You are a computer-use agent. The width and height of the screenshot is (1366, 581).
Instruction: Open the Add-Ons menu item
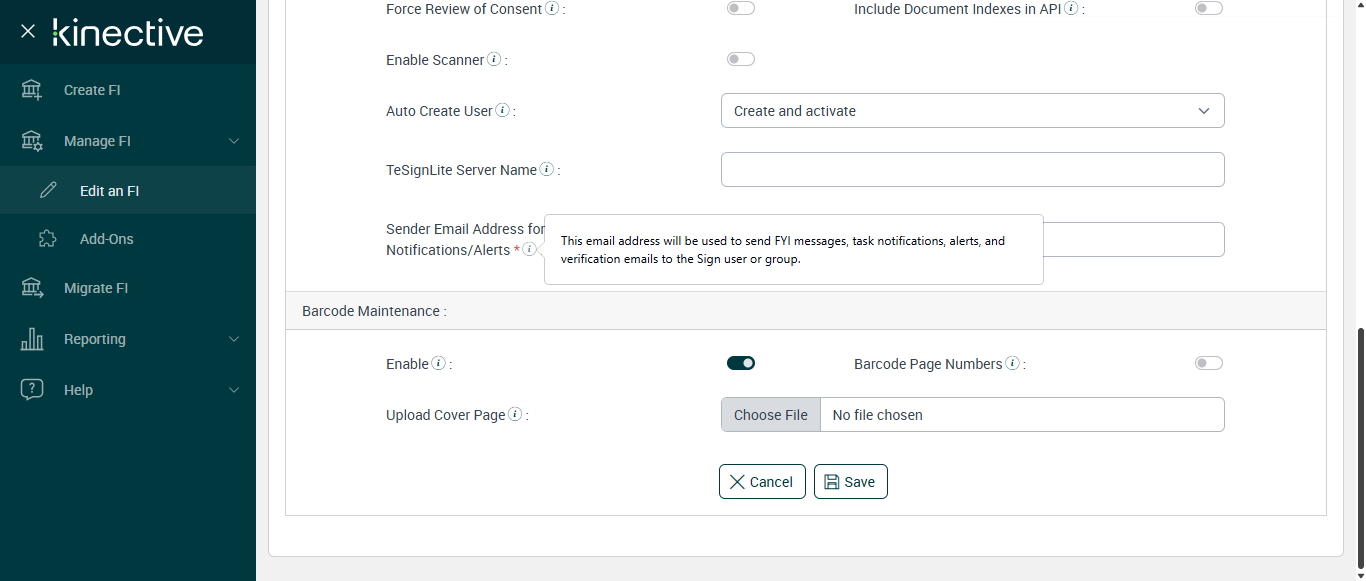pos(106,239)
